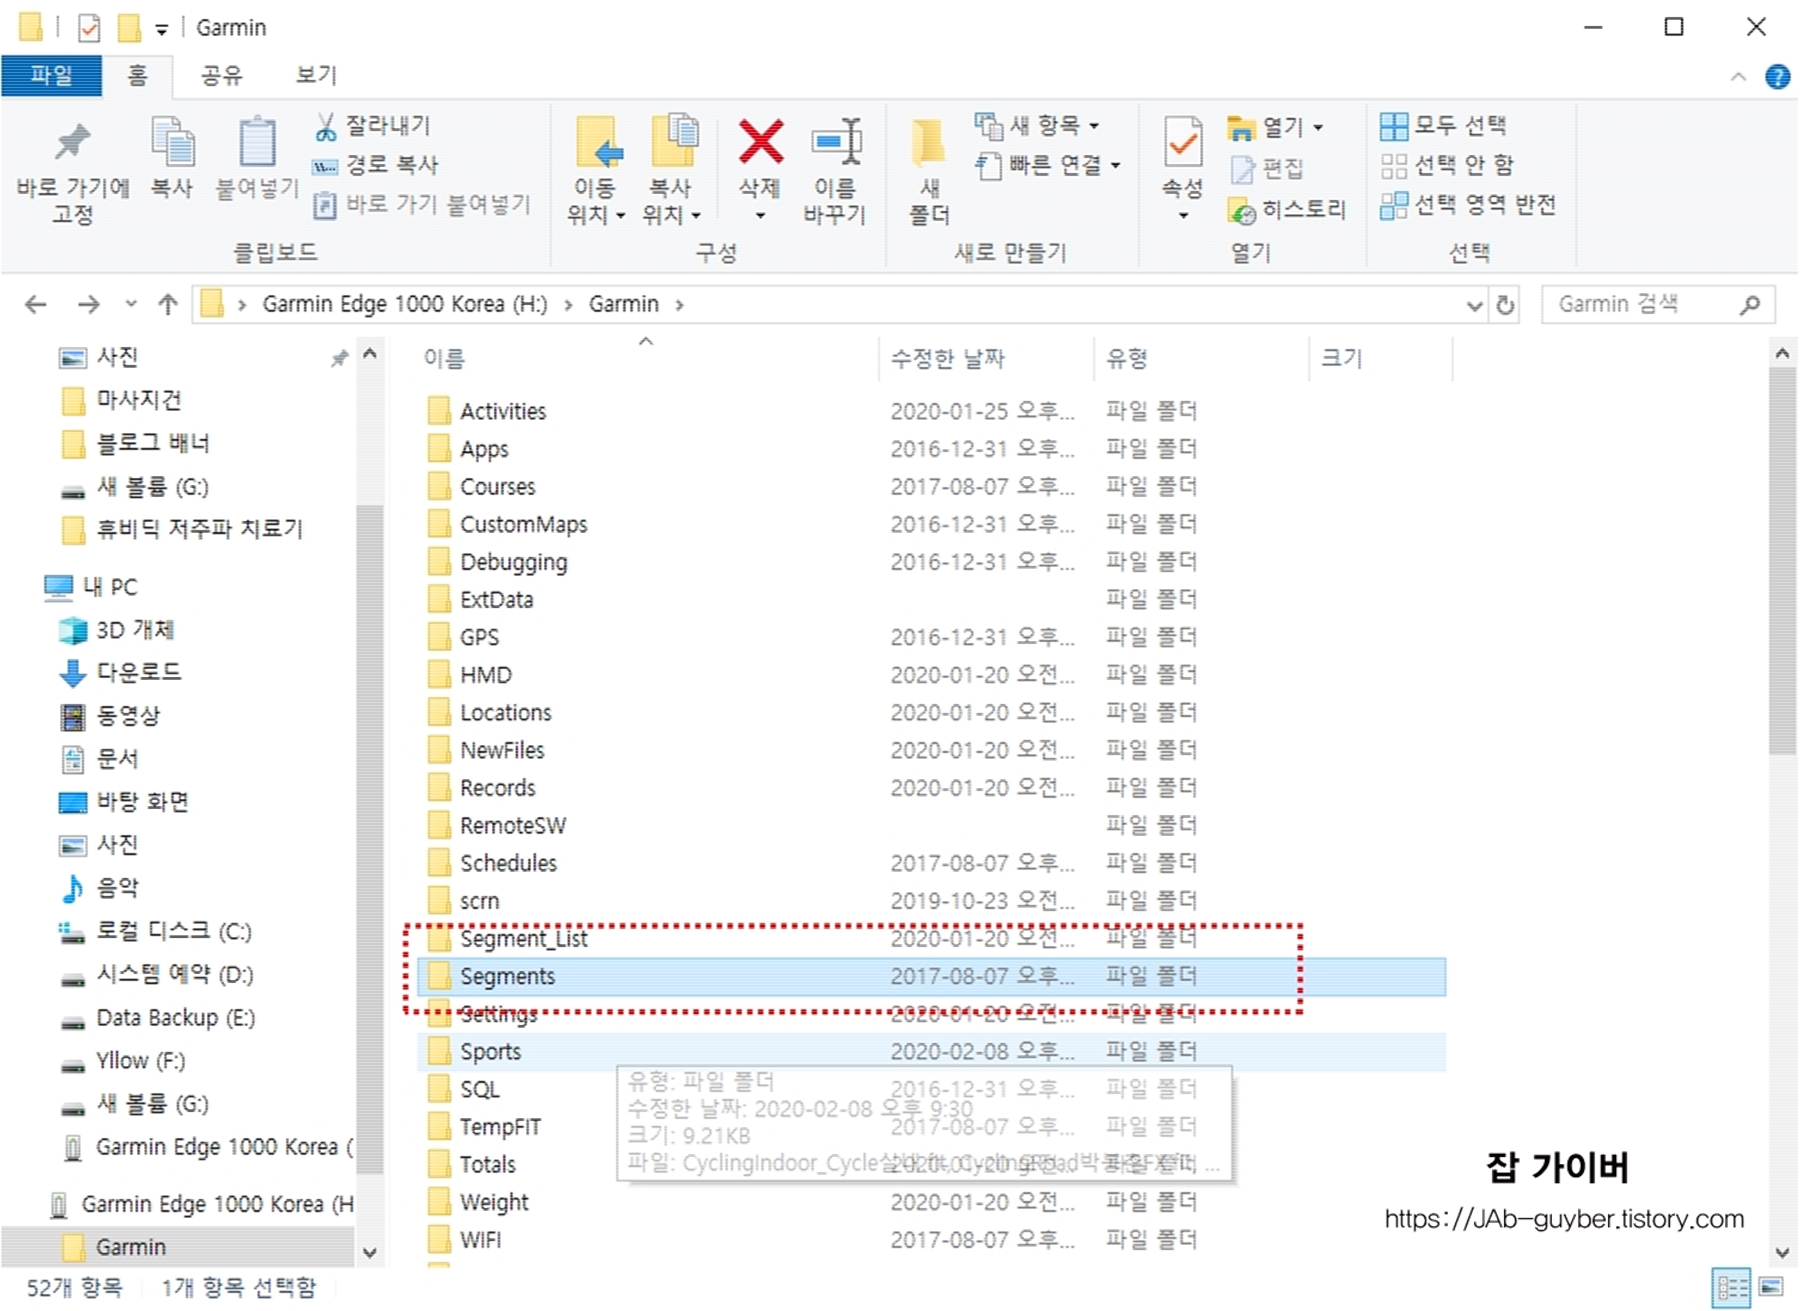The image size is (1800, 1311).
Task: Select the NewFiles folder
Action: click(x=502, y=751)
